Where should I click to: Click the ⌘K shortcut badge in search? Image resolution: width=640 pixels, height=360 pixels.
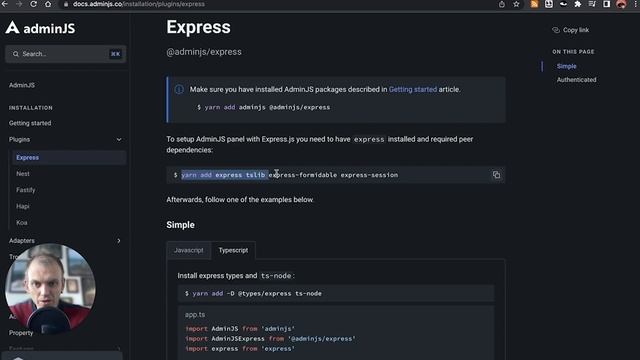[x=116, y=54]
